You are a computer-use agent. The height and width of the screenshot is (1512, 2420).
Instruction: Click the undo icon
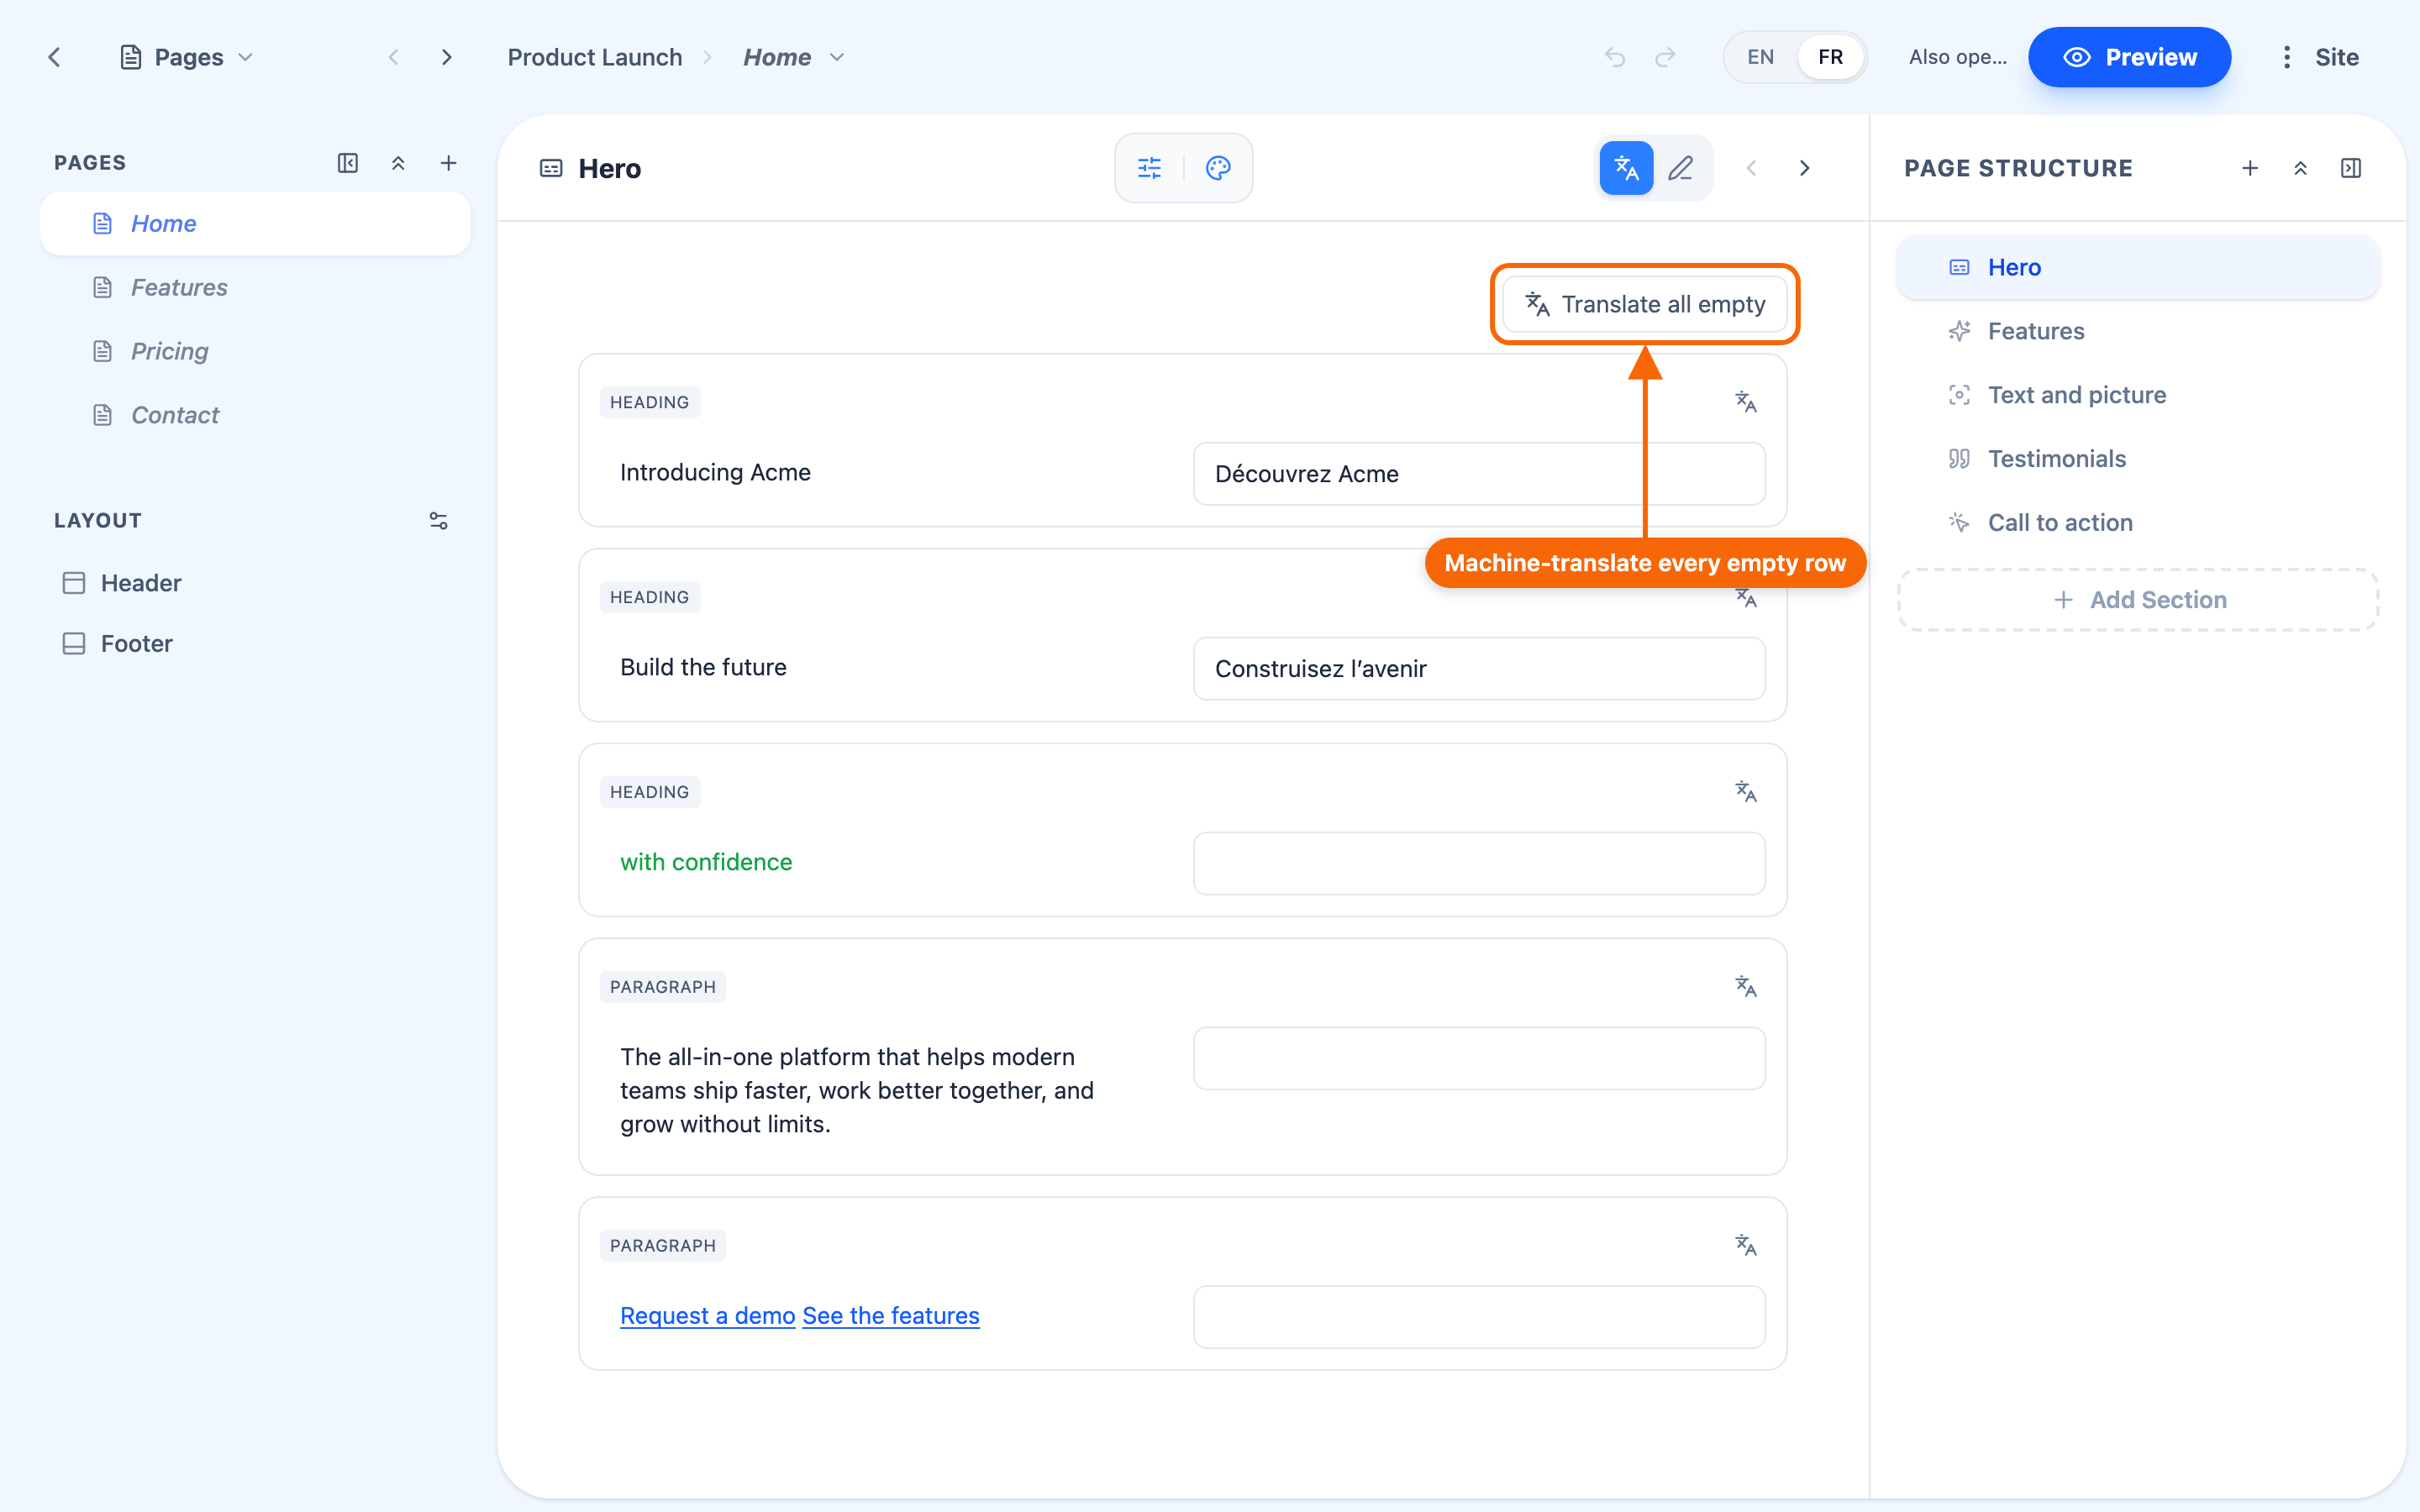1615,57
